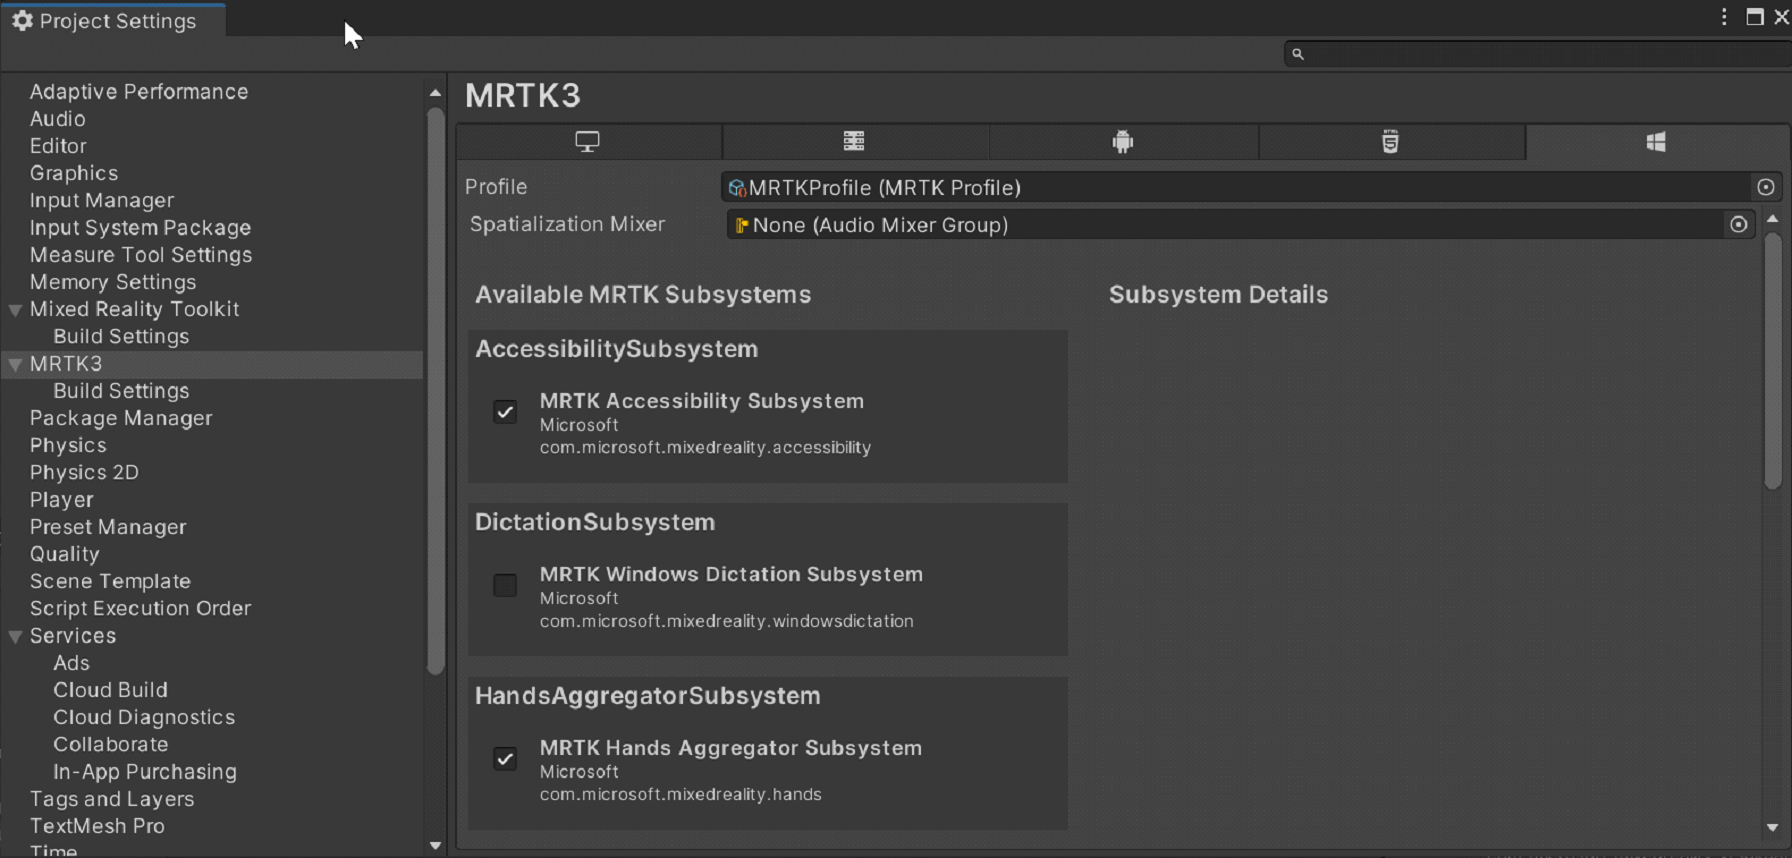Screen dimensions: 1792x858
Task: Open Editor settings
Action: pyautogui.click(x=58, y=146)
